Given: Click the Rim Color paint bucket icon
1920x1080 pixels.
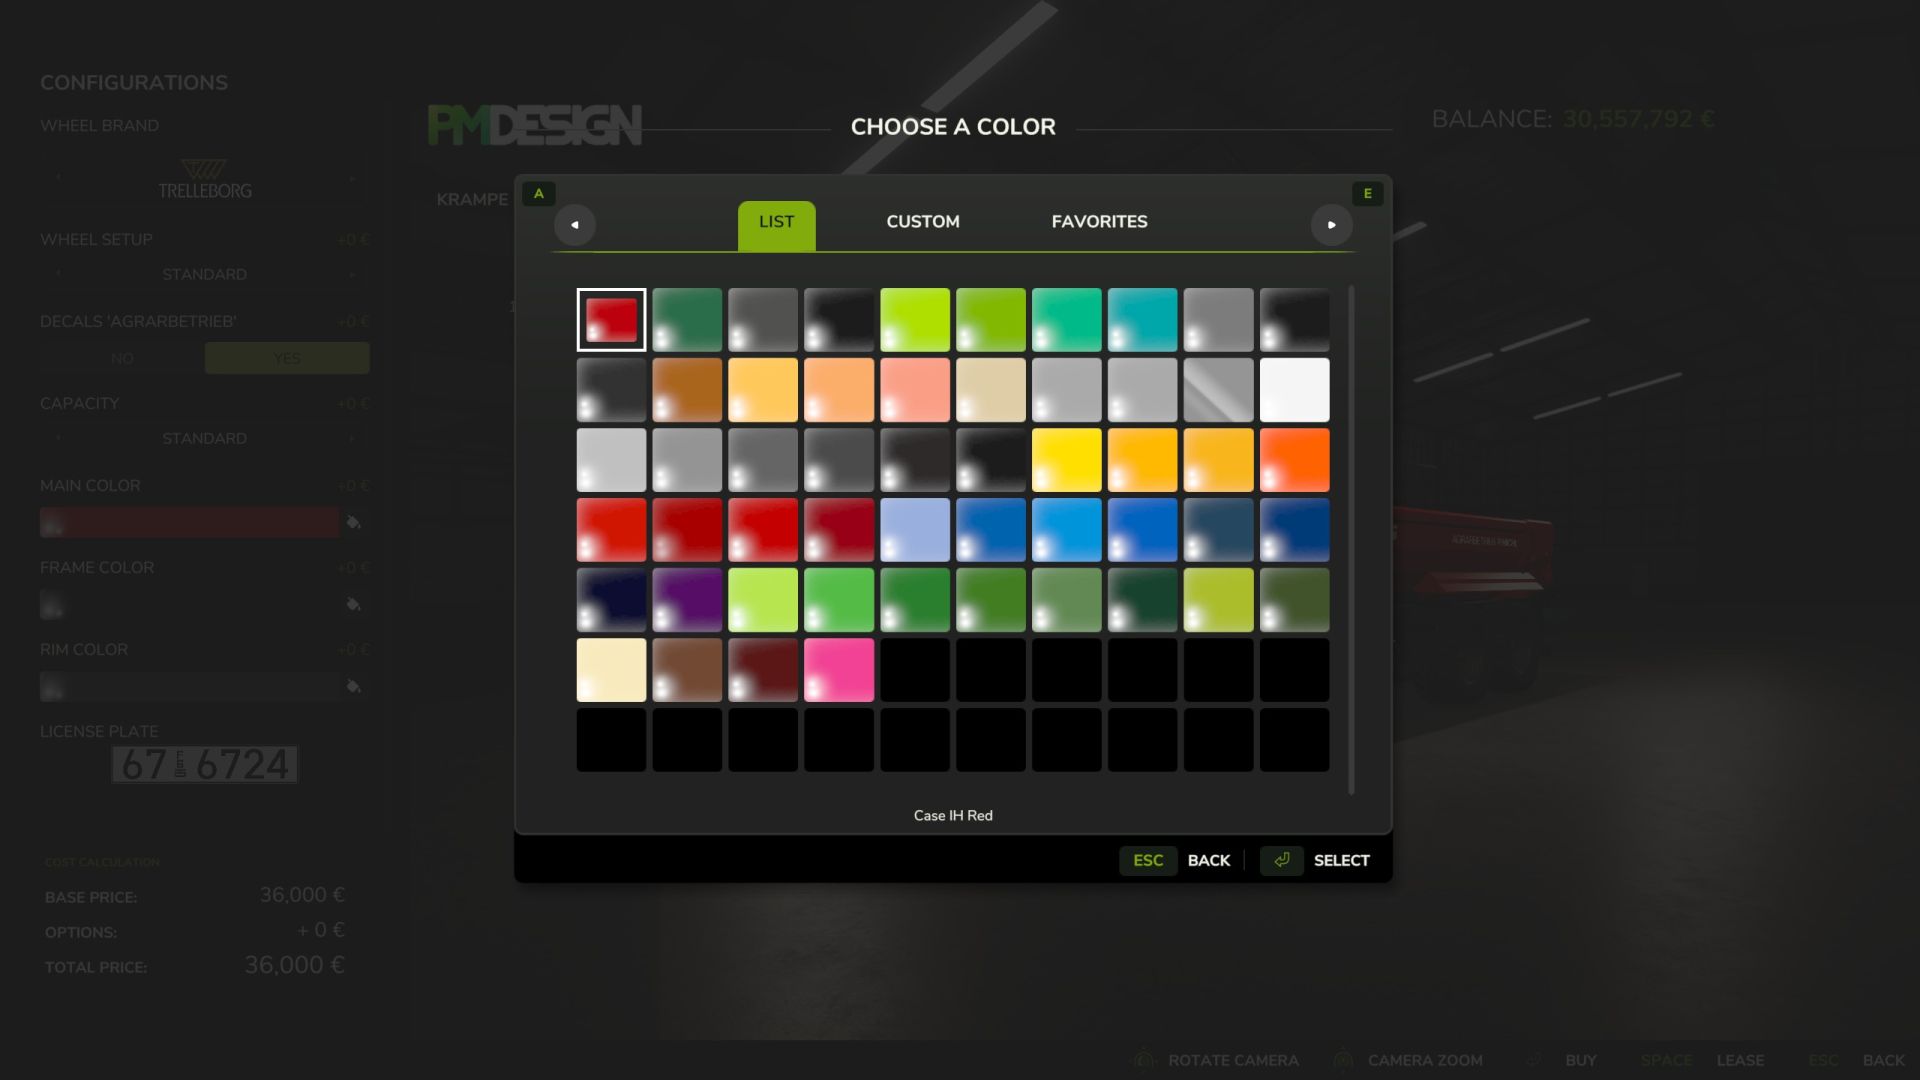Looking at the screenshot, I should [353, 686].
